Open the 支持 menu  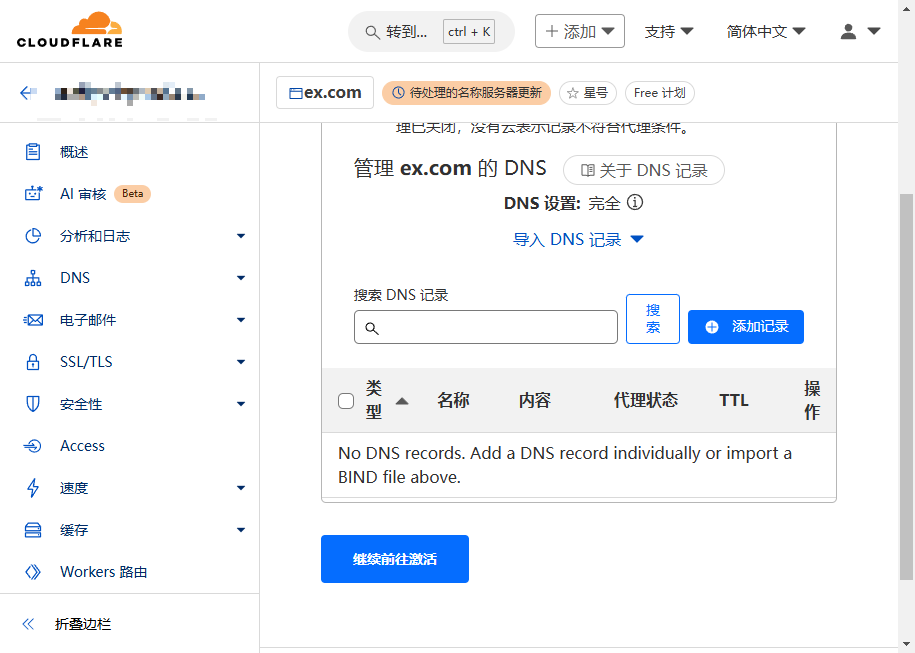click(x=669, y=31)
